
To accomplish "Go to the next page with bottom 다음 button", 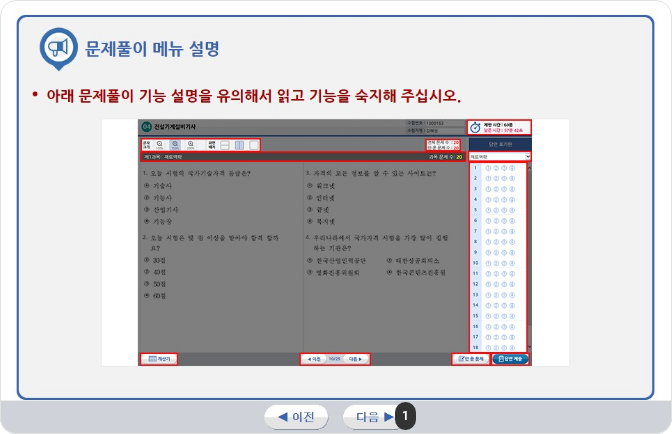I will [374, 416].
